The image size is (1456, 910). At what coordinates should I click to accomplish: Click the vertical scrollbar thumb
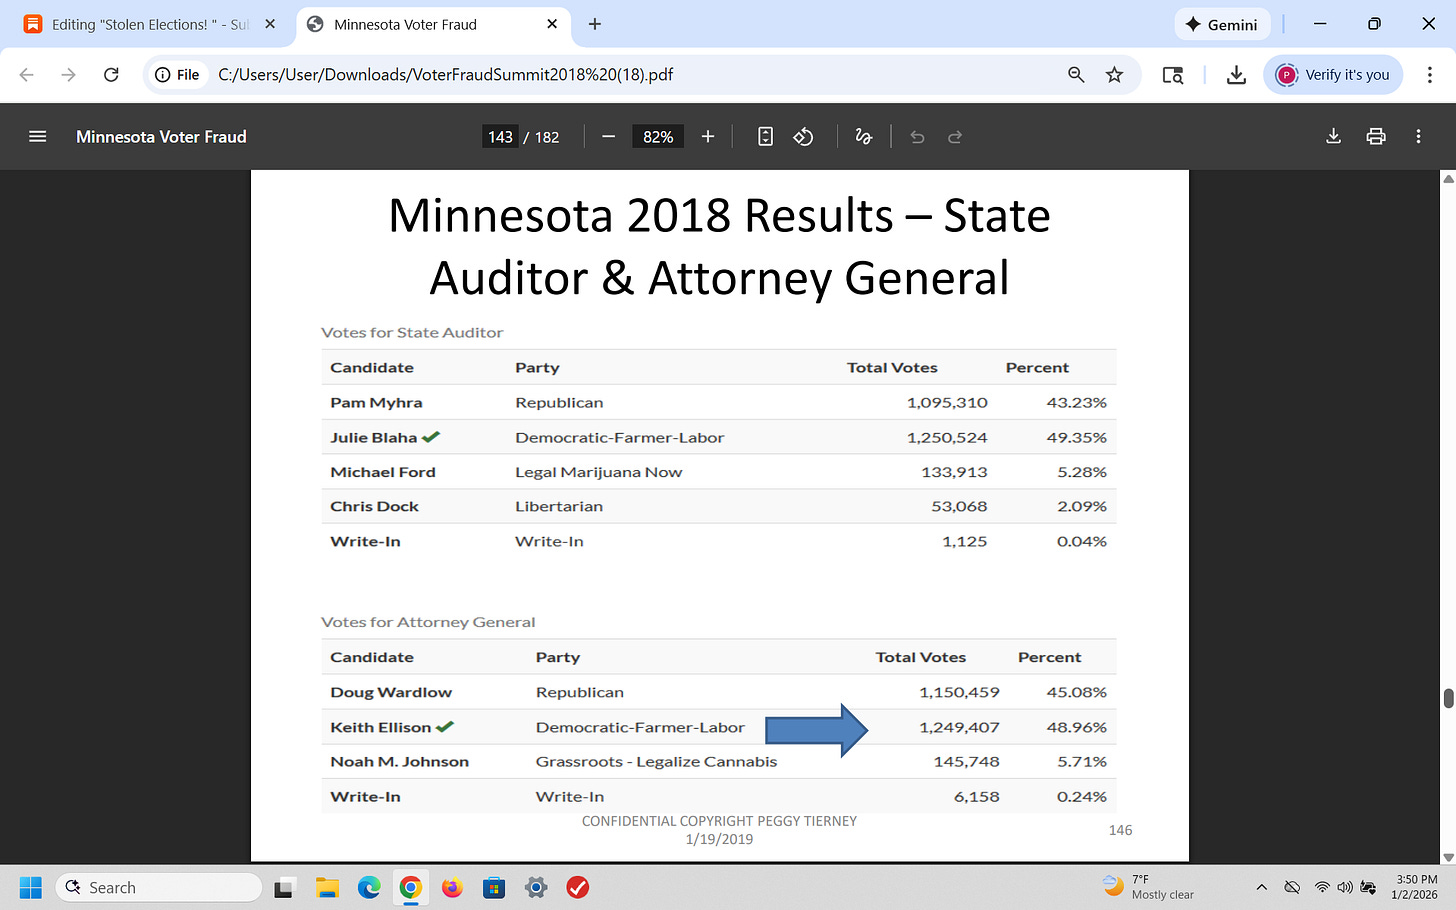pyautogui.click(x=1448, y=698)
